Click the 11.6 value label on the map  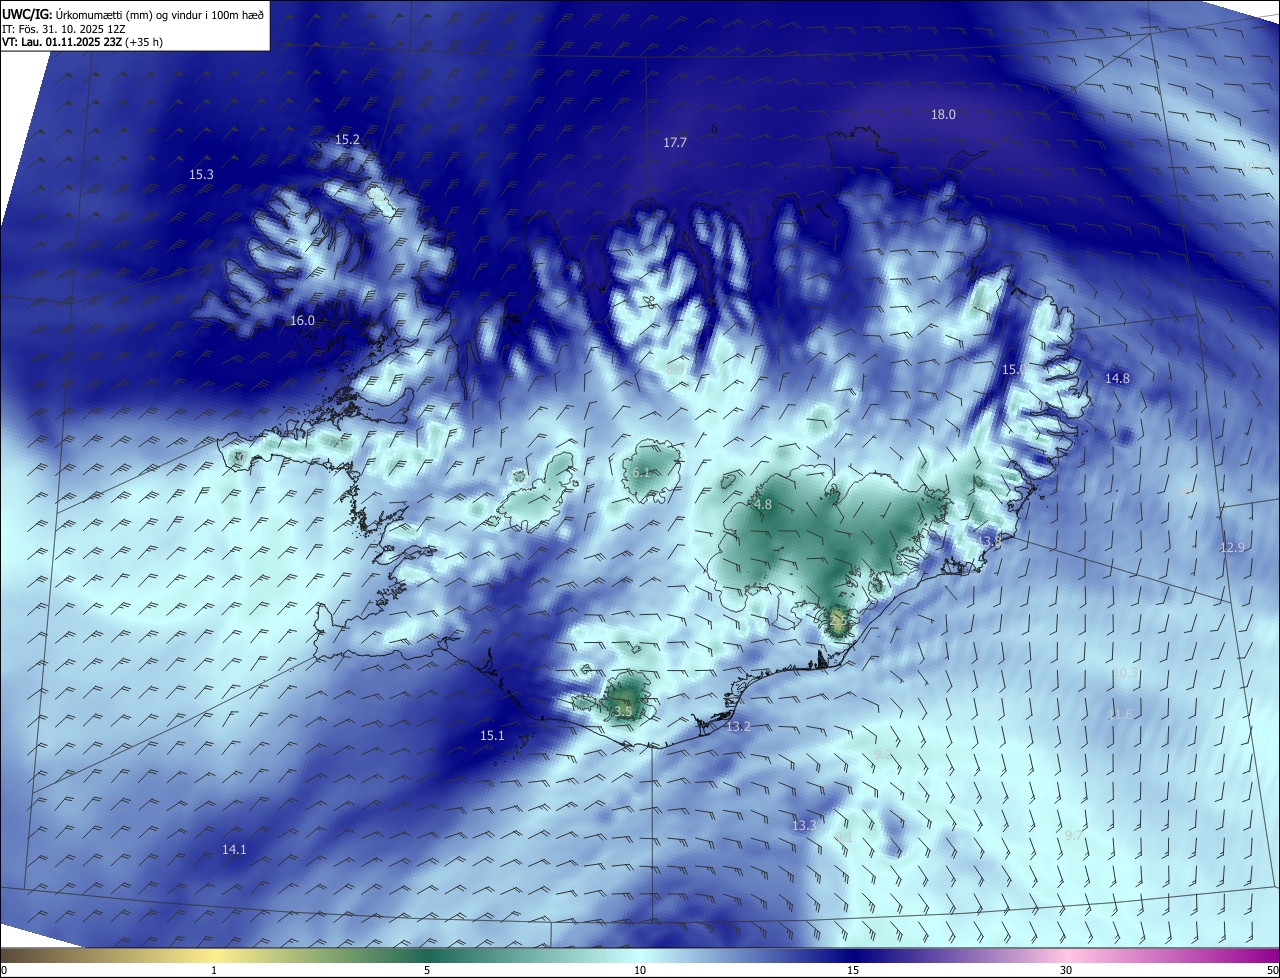coord(1120,715)
